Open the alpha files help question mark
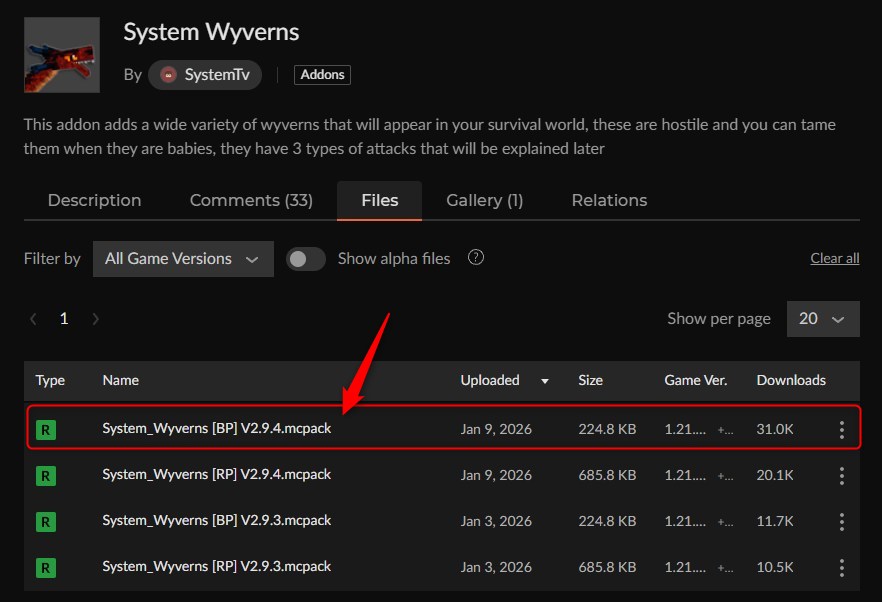 [475, 257]
